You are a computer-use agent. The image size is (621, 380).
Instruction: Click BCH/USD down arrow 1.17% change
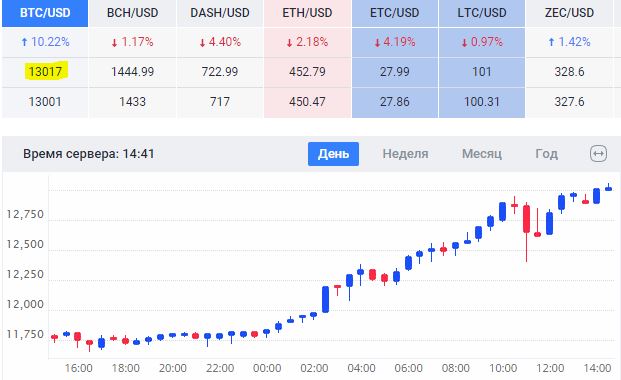point(132,42)
